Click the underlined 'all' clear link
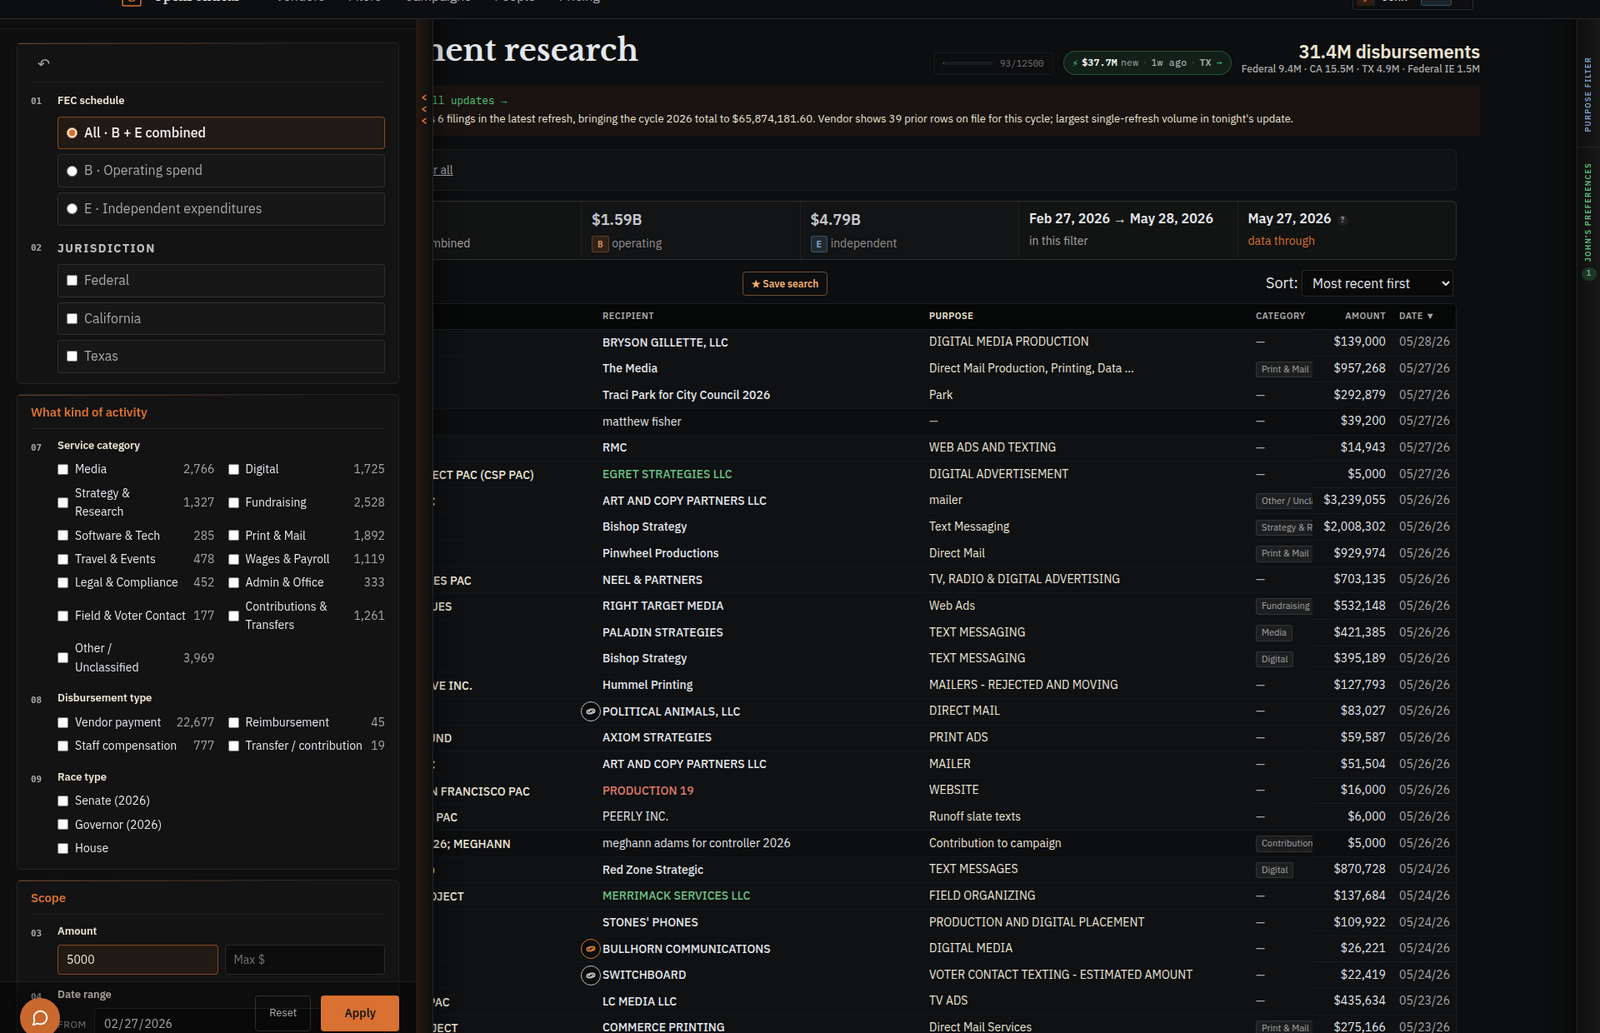Viewport: 1600px width, 1033px height. [444, 170]
